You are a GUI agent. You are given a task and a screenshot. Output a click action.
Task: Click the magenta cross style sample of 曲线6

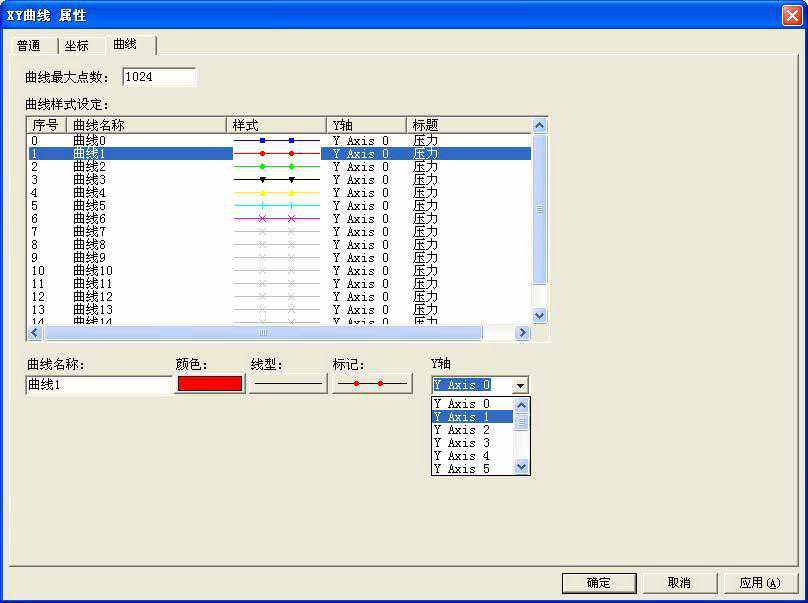point(276,219)
